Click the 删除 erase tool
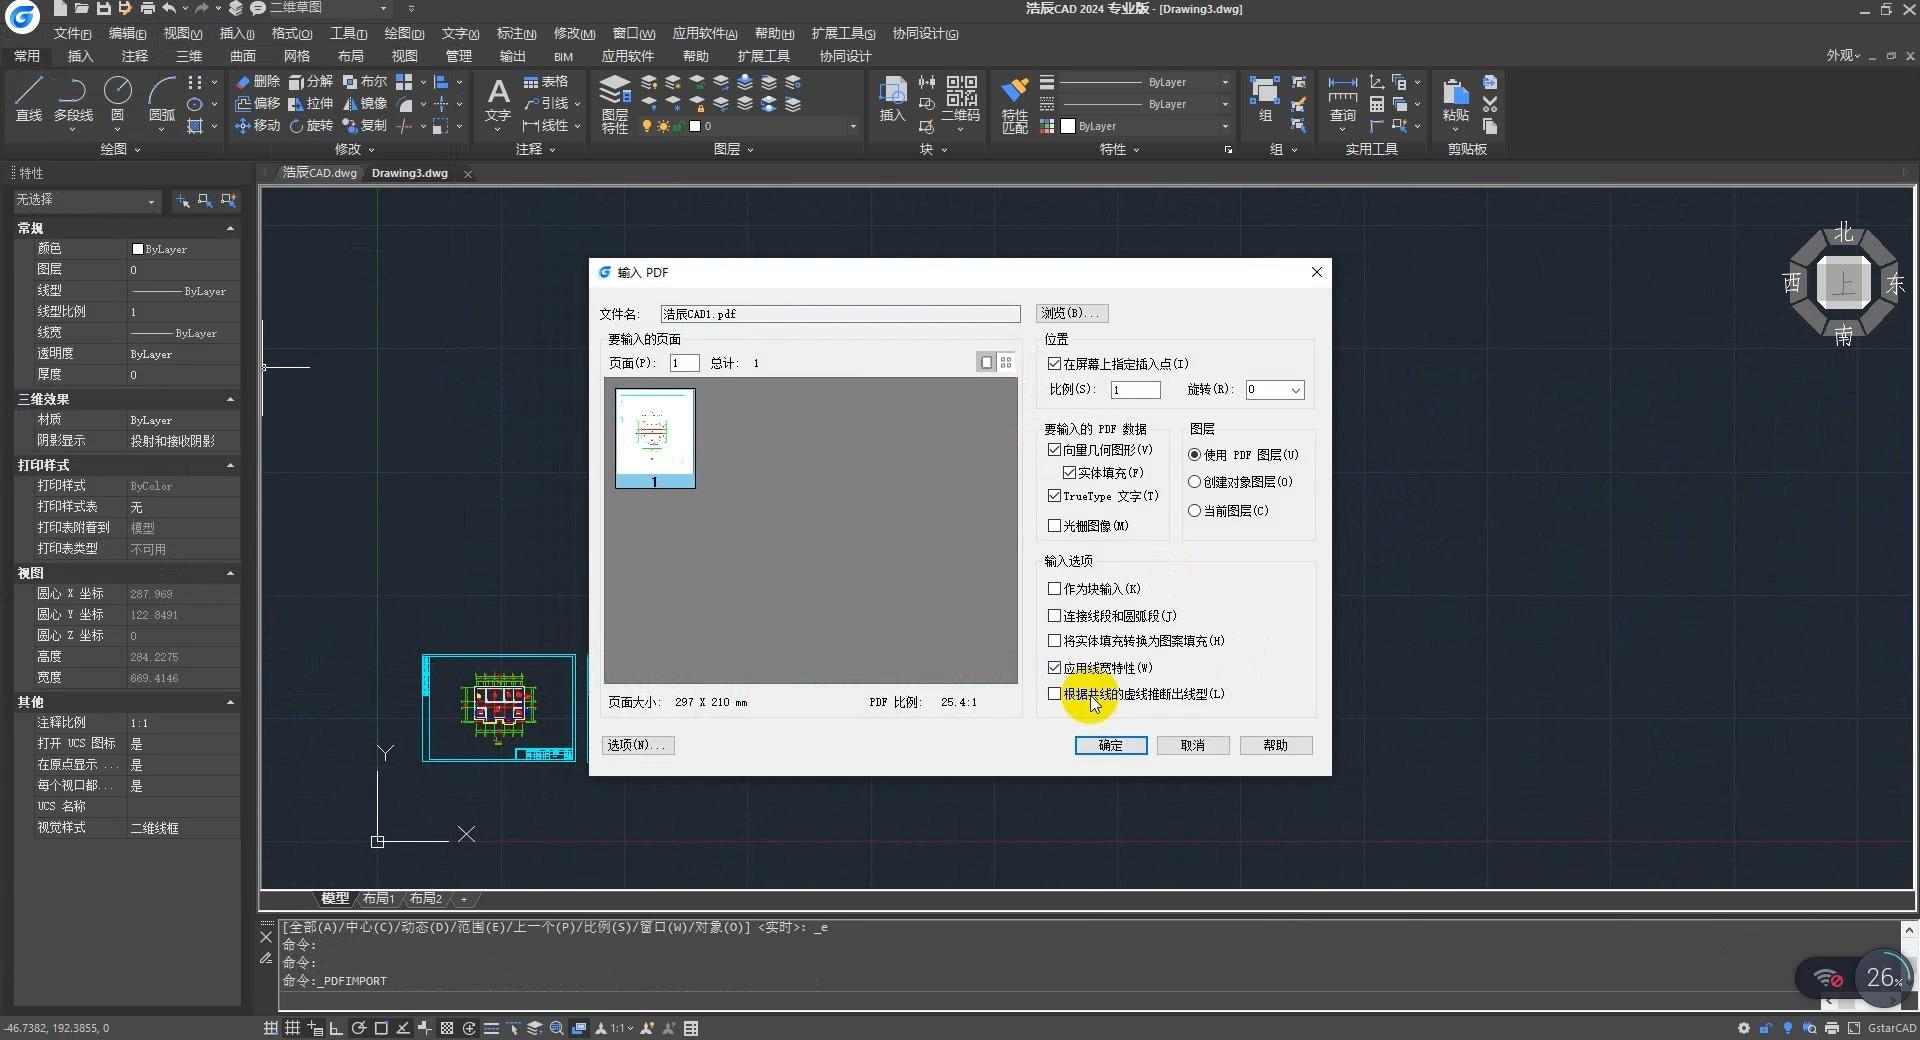 pyautogui.click(x=258, y=82)
